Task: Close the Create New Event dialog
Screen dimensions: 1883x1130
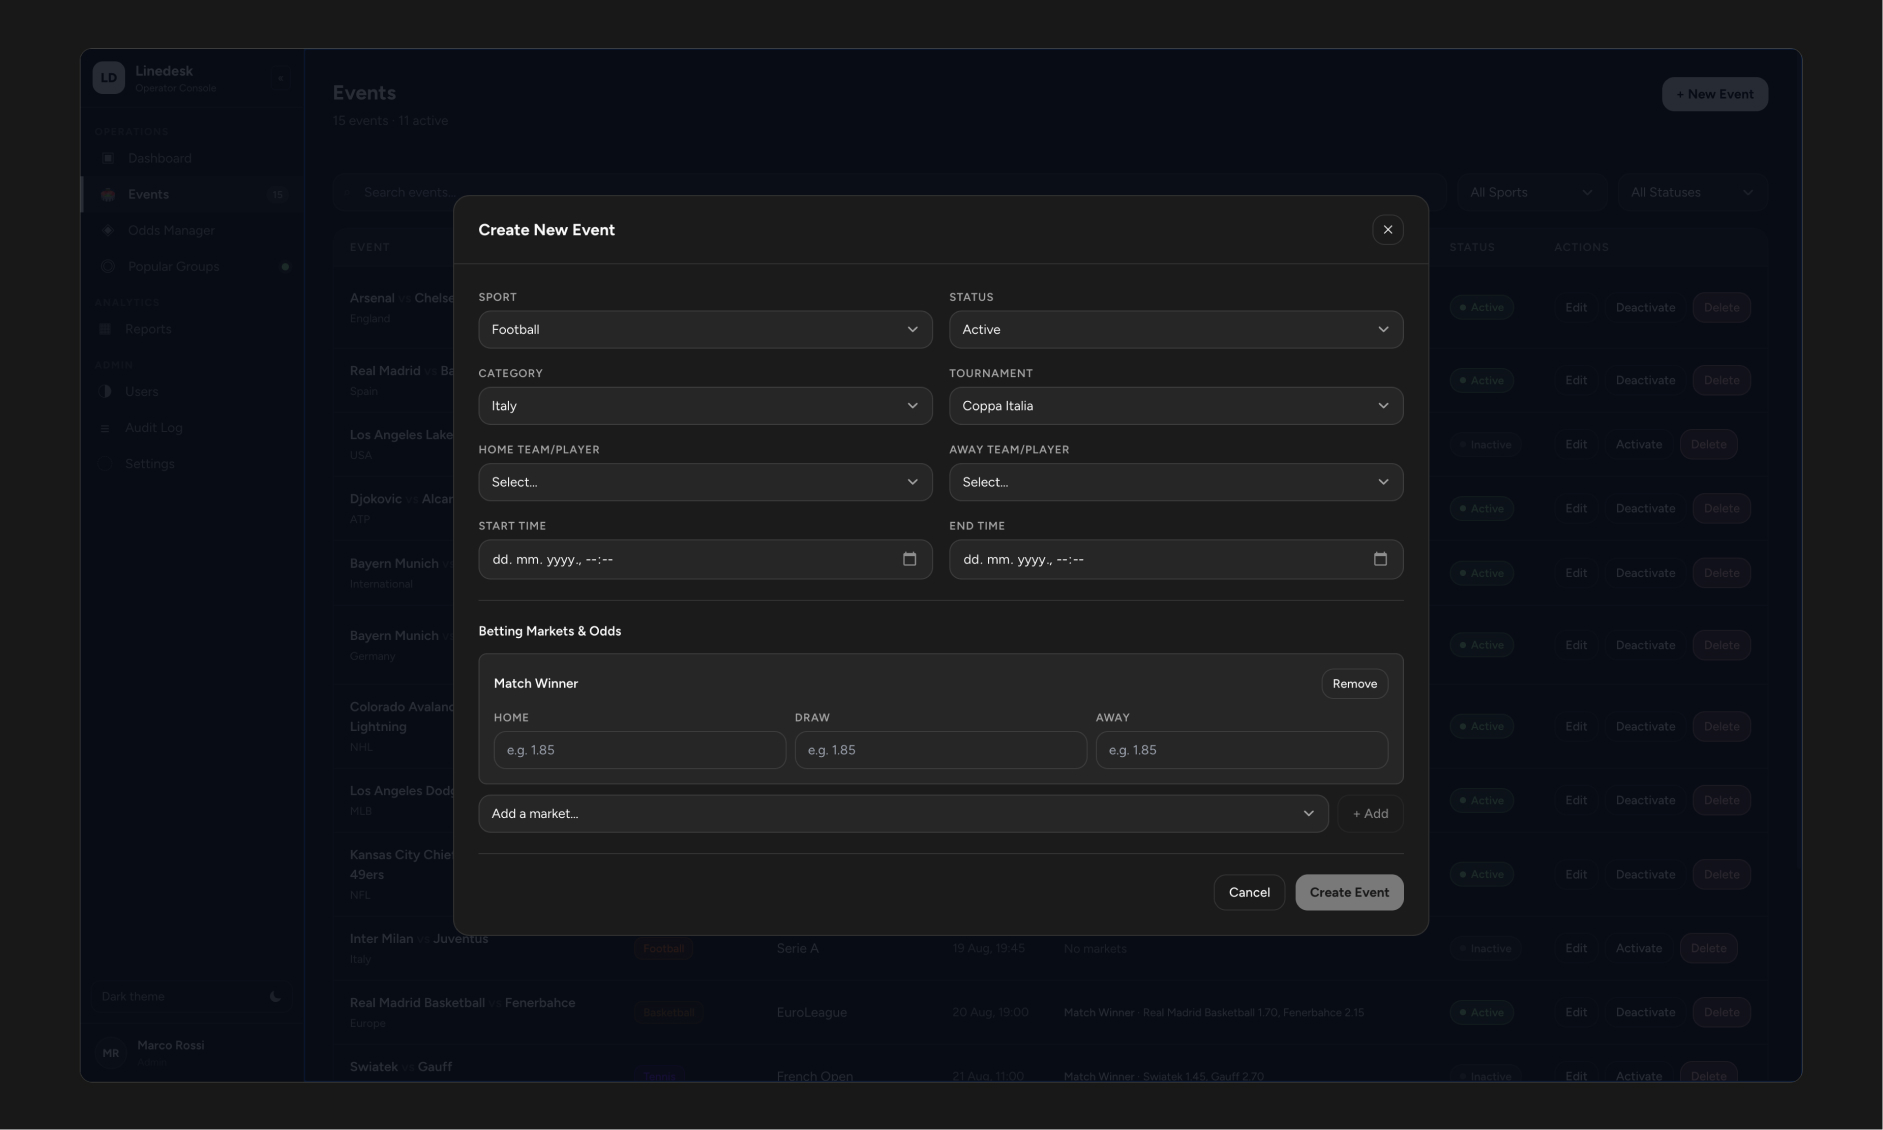Action: 1387,230
